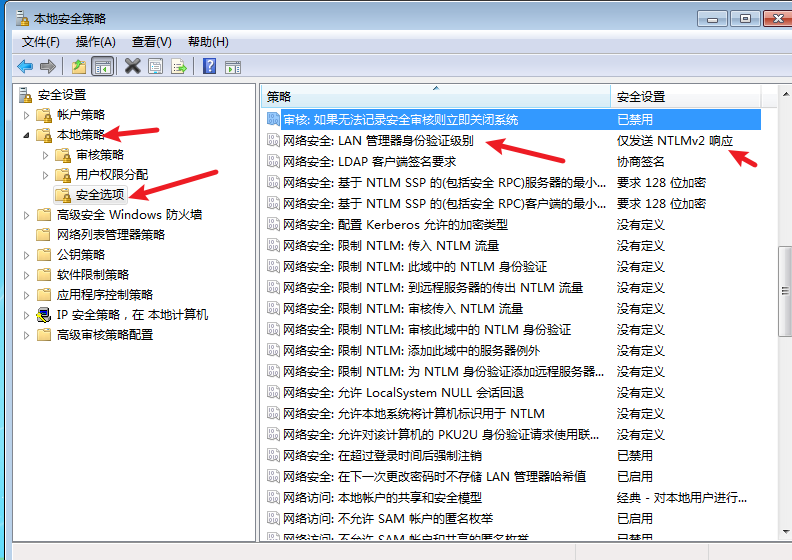Viewport: 792px width, 560px height.
Task: Click the Export List toolbar icon
Action: click(x=179, y=66)
